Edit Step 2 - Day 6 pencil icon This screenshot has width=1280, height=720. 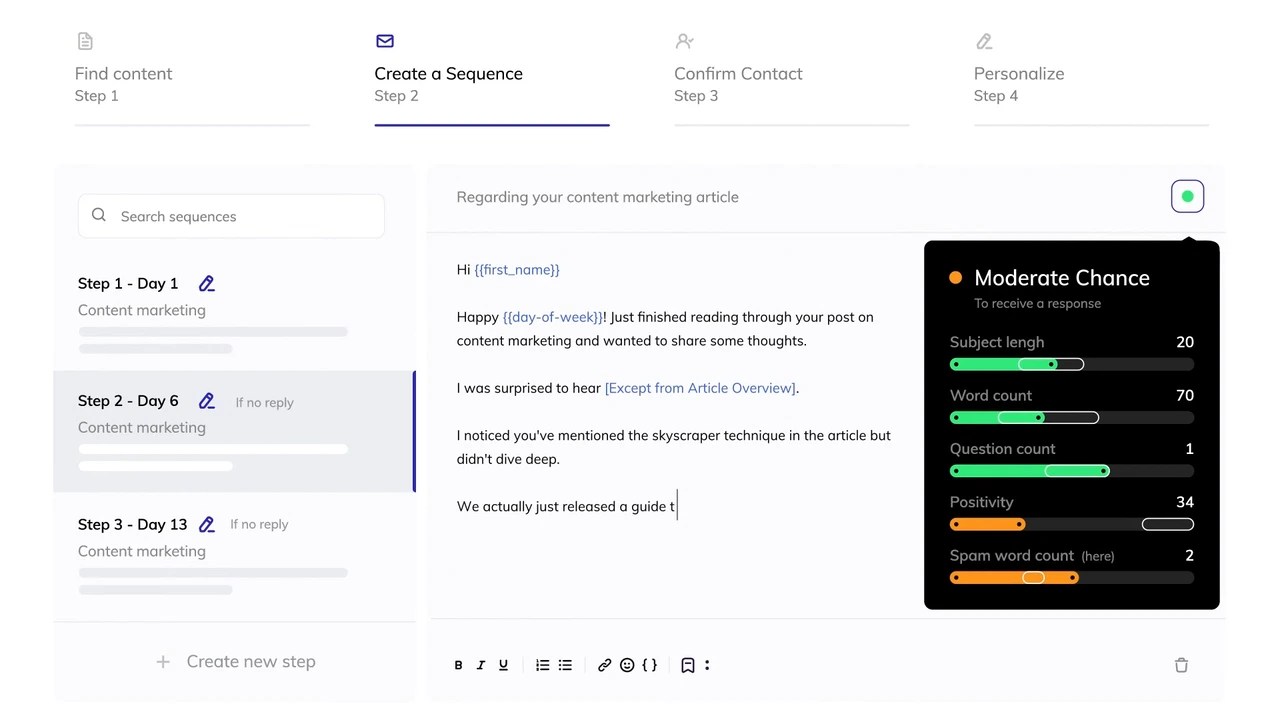point(206,401)
